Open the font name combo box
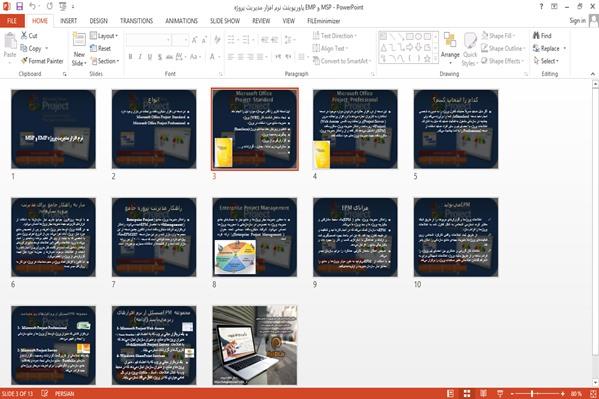This screenshot has height=399, width=599. point(148,40)
